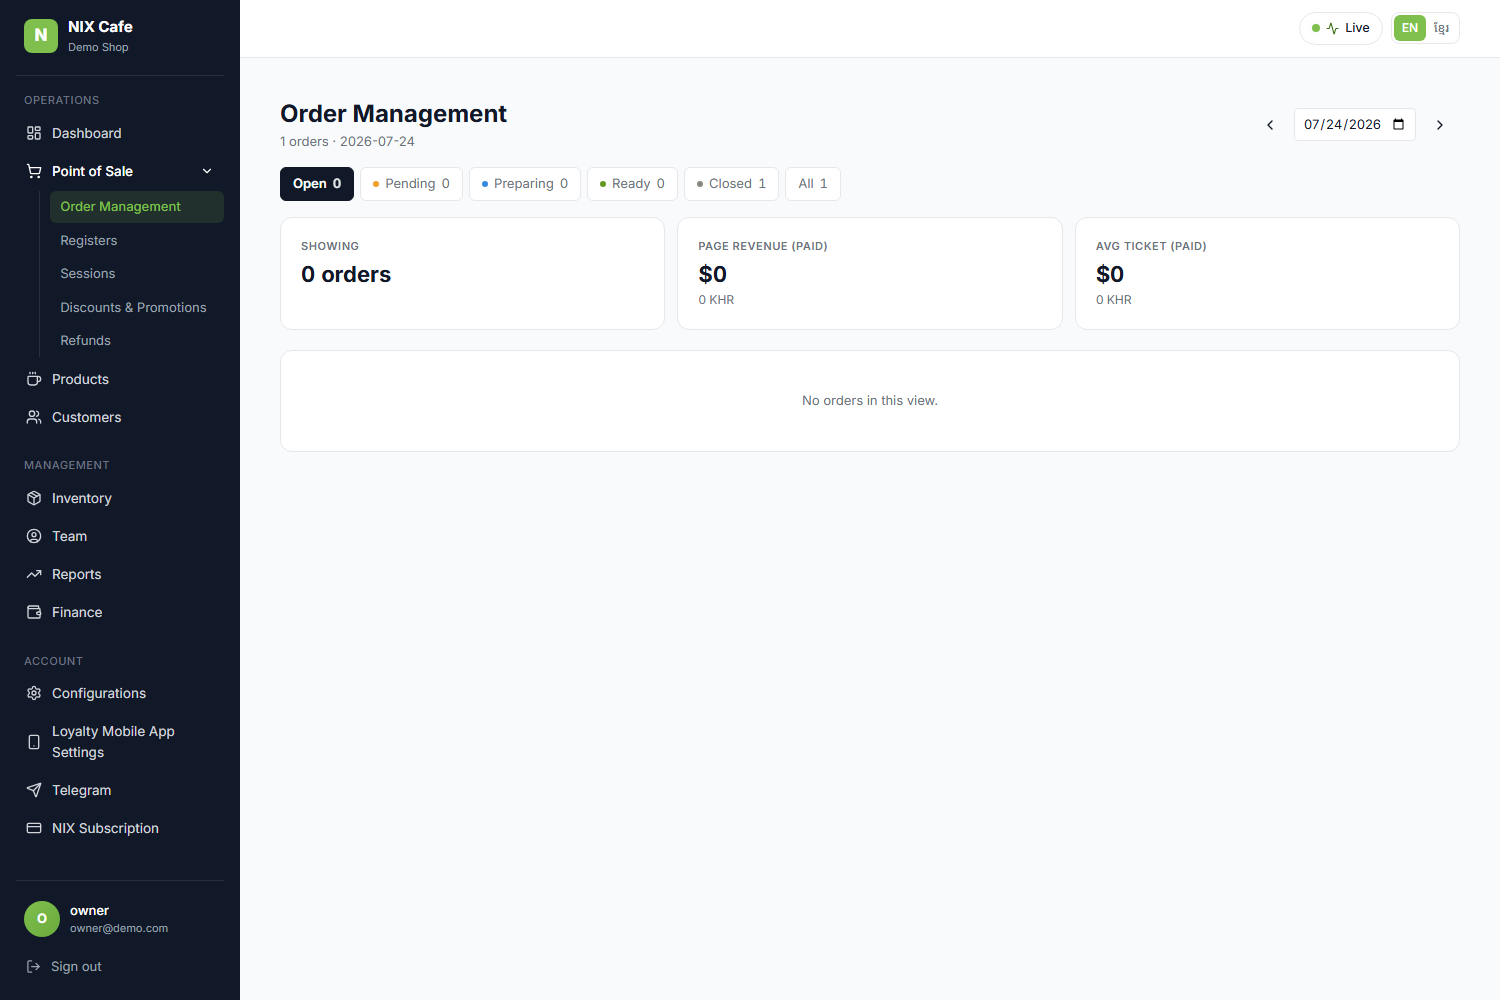Open Order Management in the sidebar

pyautogui.click(x=137, y=207)
